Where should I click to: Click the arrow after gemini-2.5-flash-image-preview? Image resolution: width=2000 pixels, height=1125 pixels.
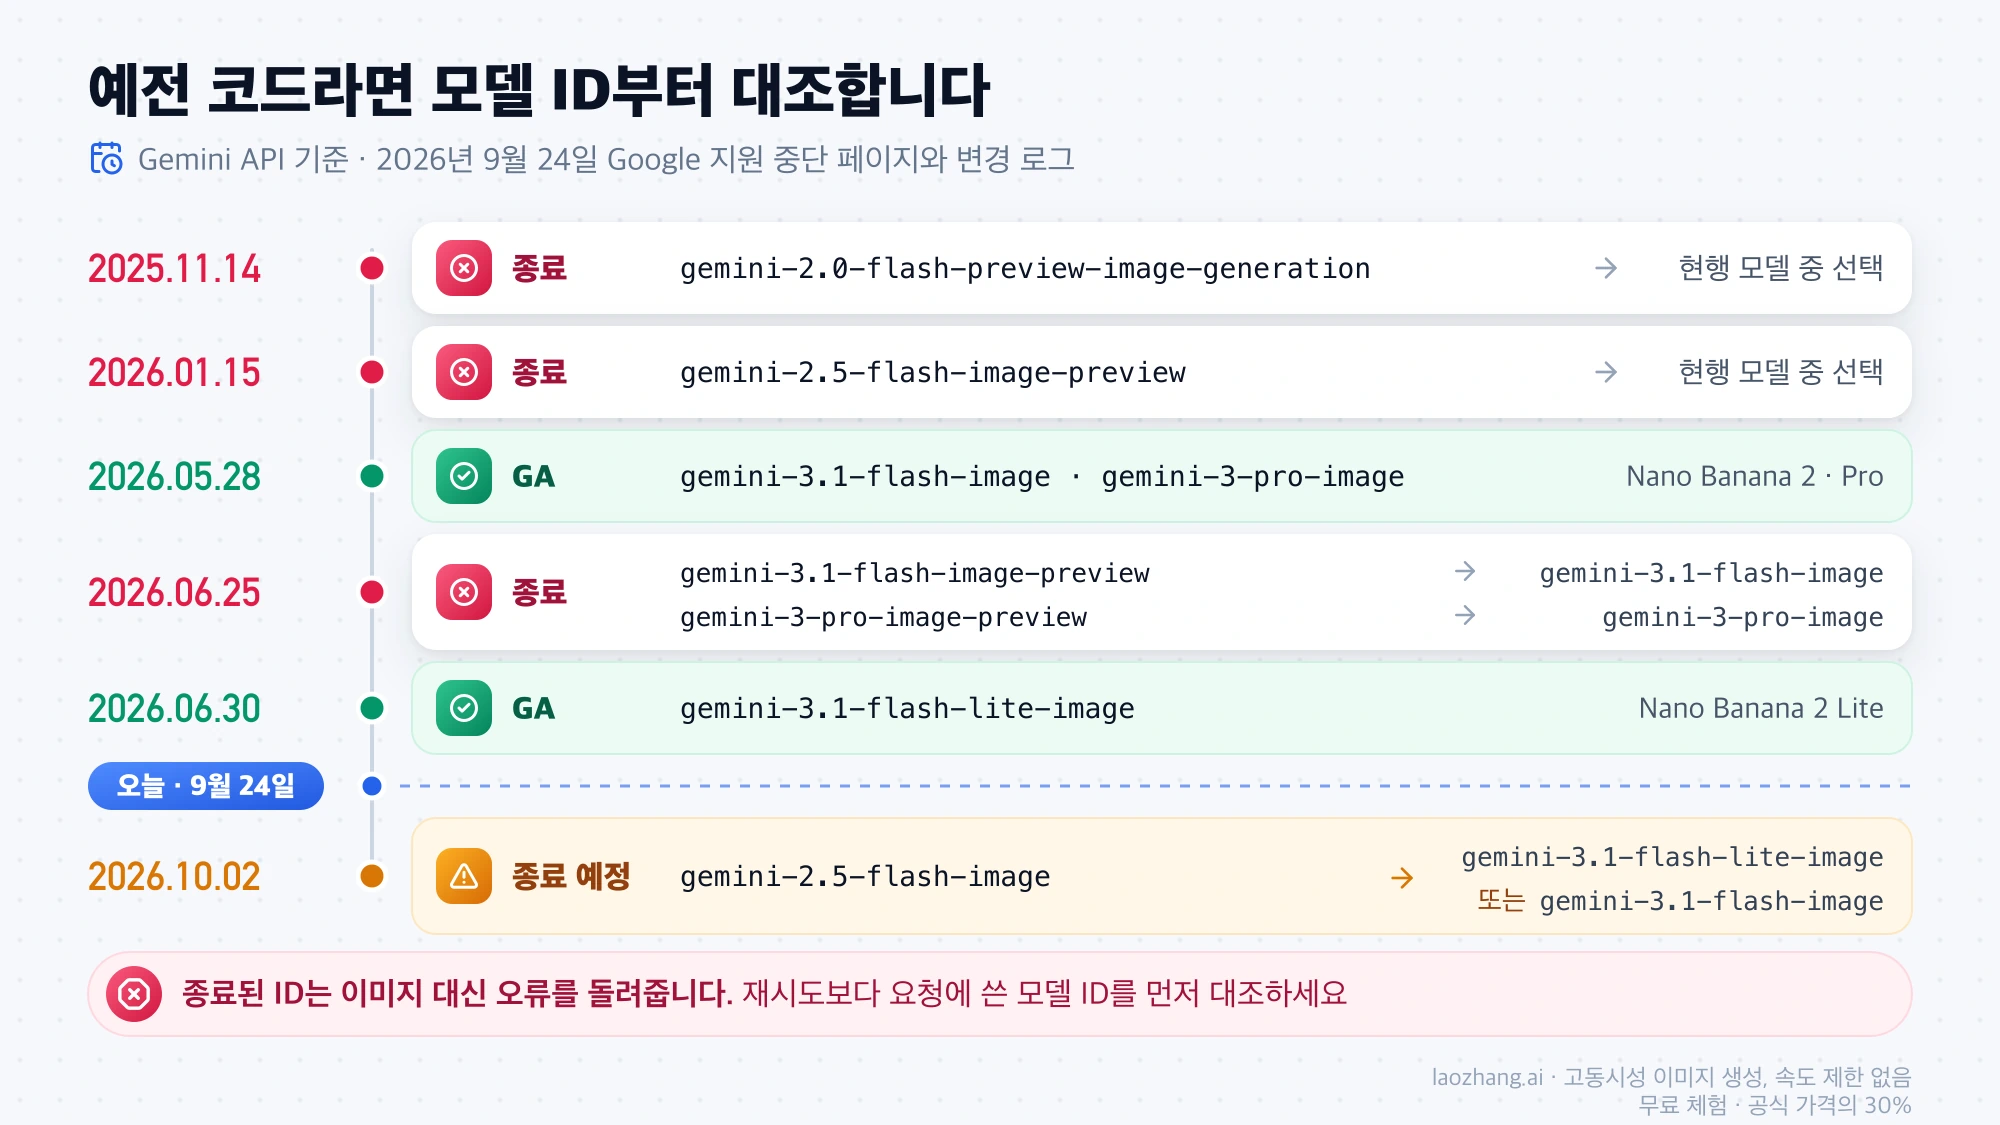(1606, 372)
